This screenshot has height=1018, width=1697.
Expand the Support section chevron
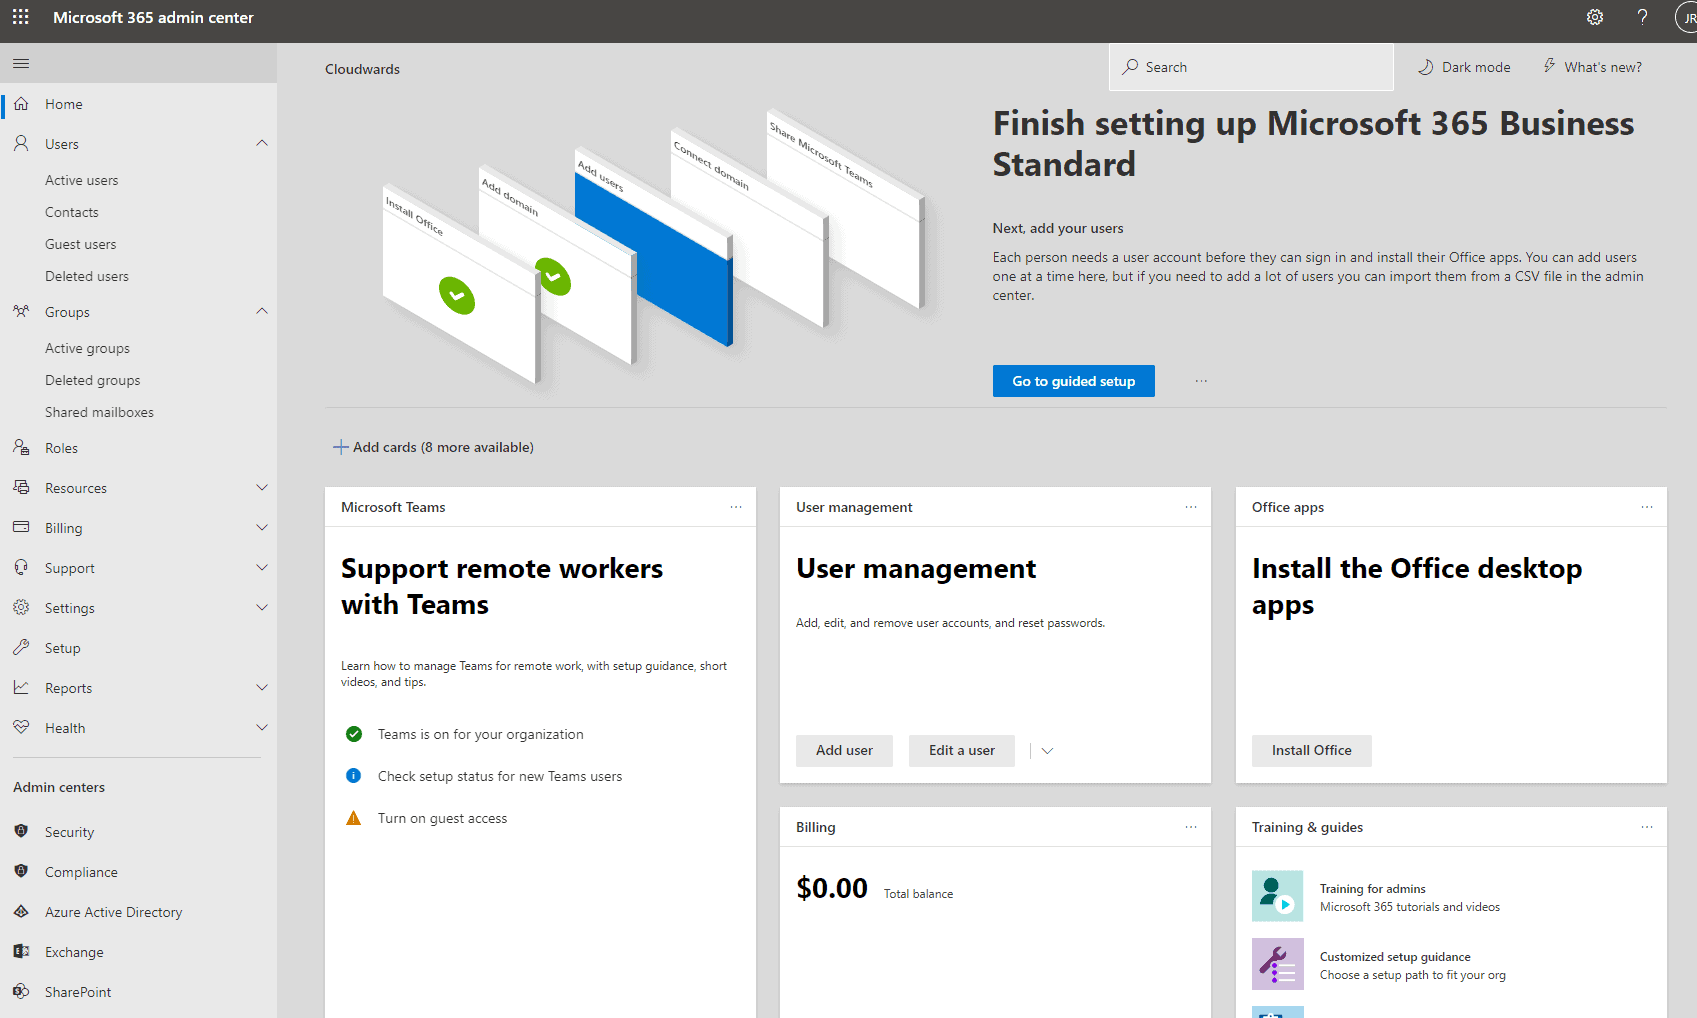coord(262,568)
